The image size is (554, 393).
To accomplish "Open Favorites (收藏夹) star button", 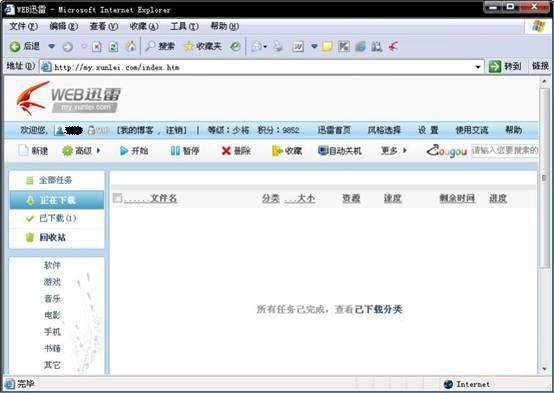I will point(202,46).
